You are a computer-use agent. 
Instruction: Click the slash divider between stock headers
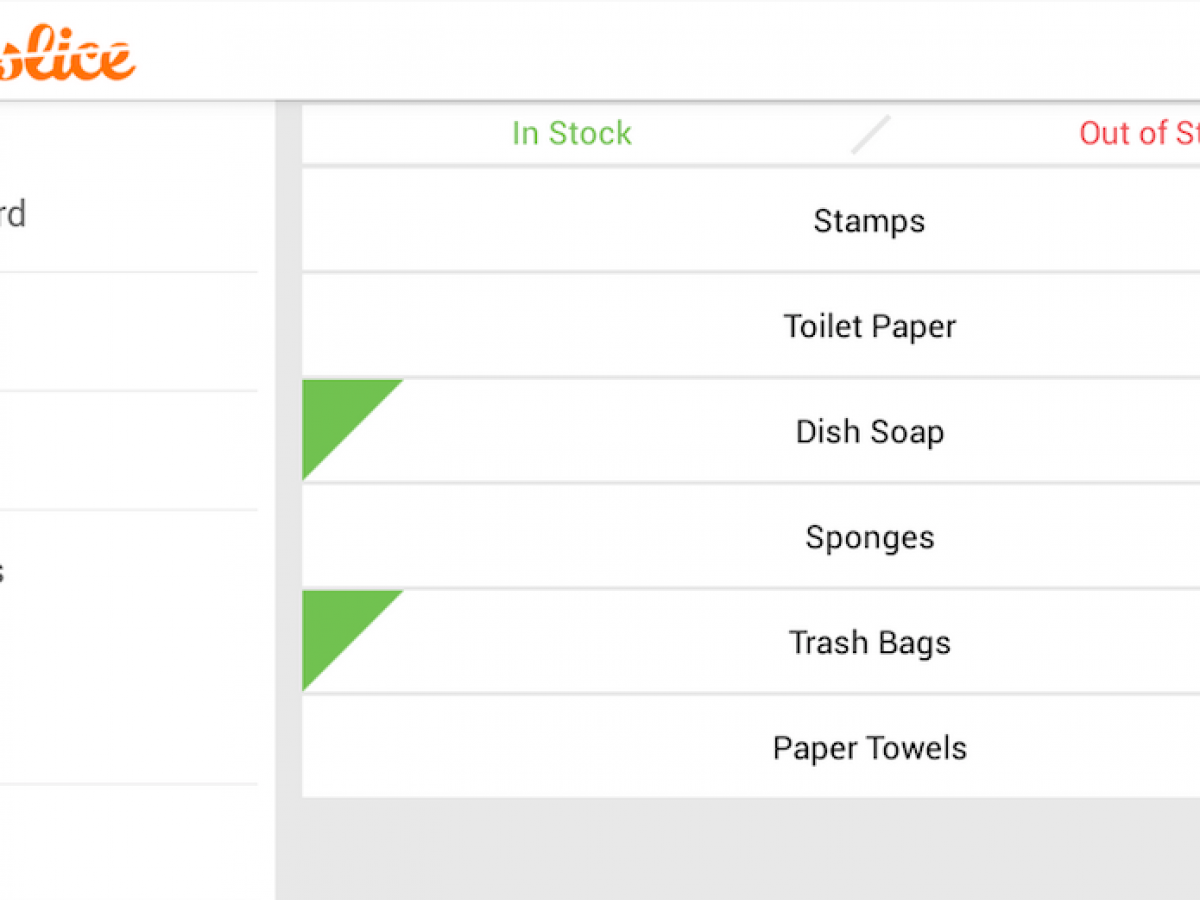[x=870, y=135]
